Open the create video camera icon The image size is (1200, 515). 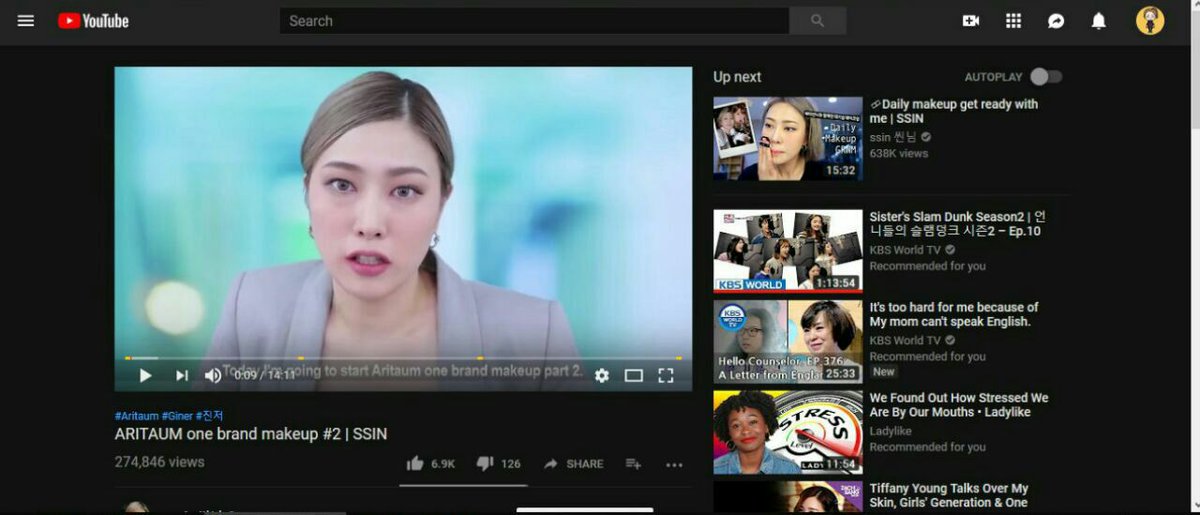tap(970, 21)
